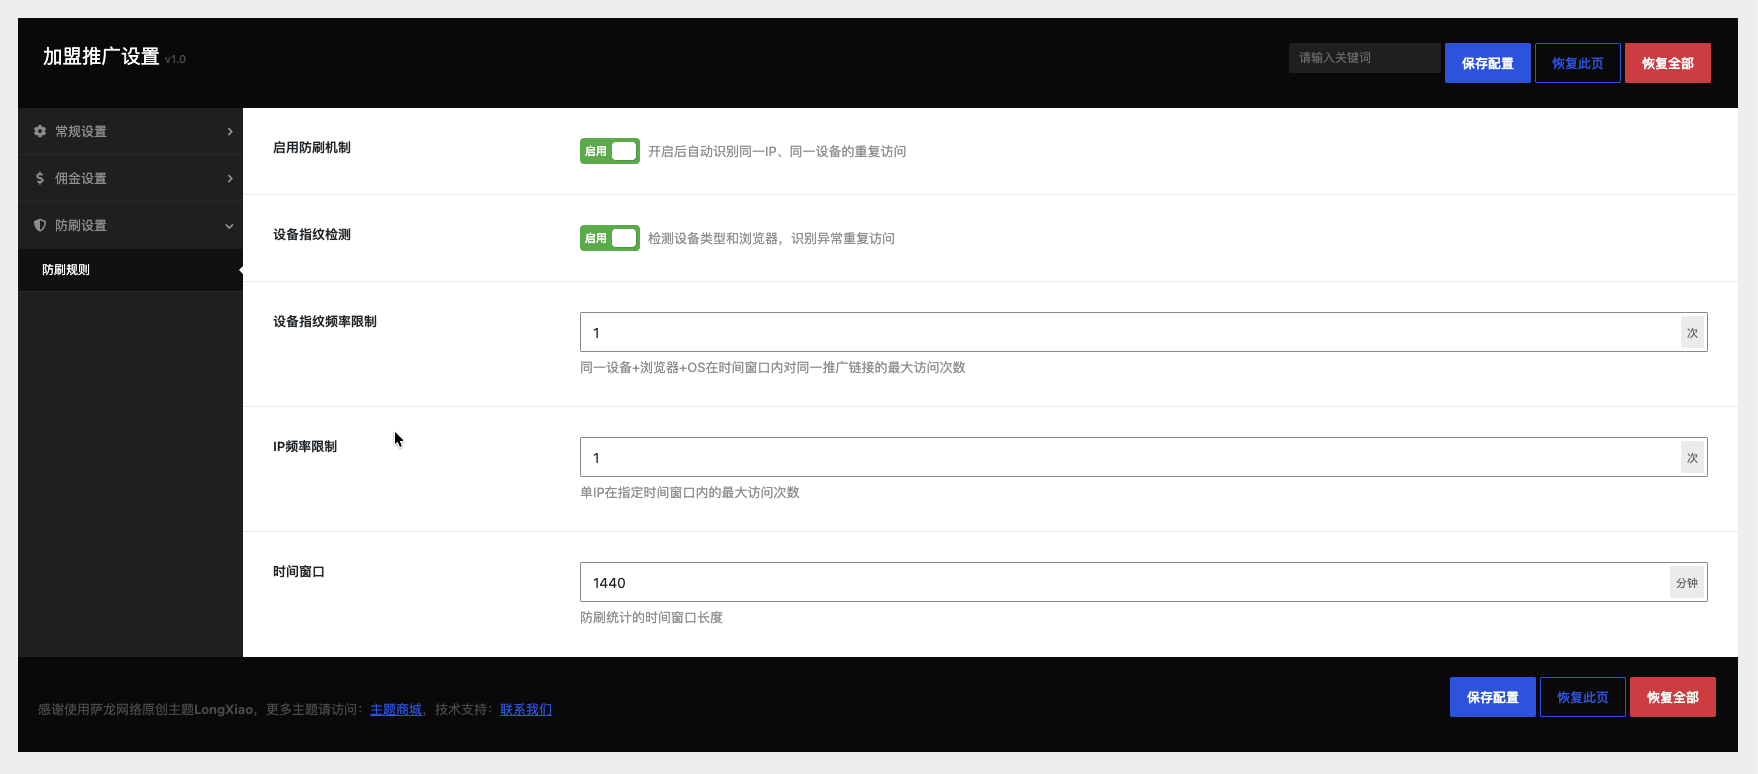Click the 单IP在指定时间窗口内的最大访问次数 description

[690, 492]
